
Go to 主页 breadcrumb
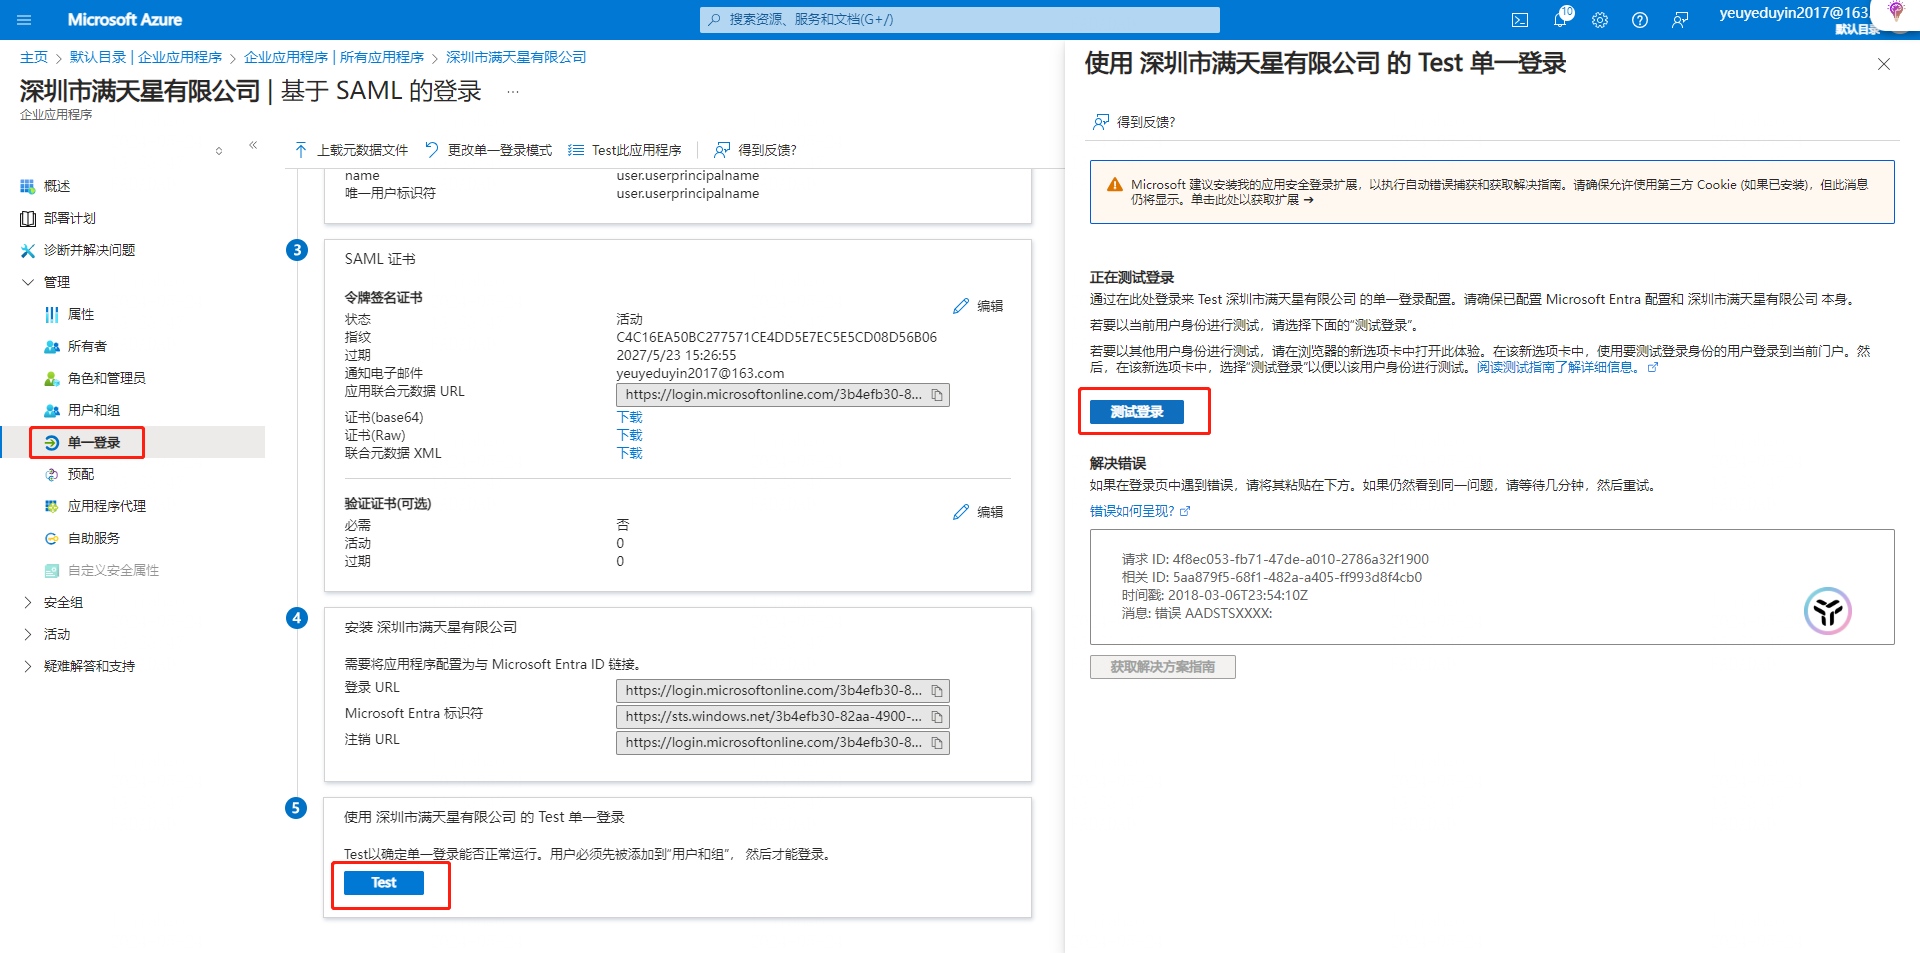34,57
